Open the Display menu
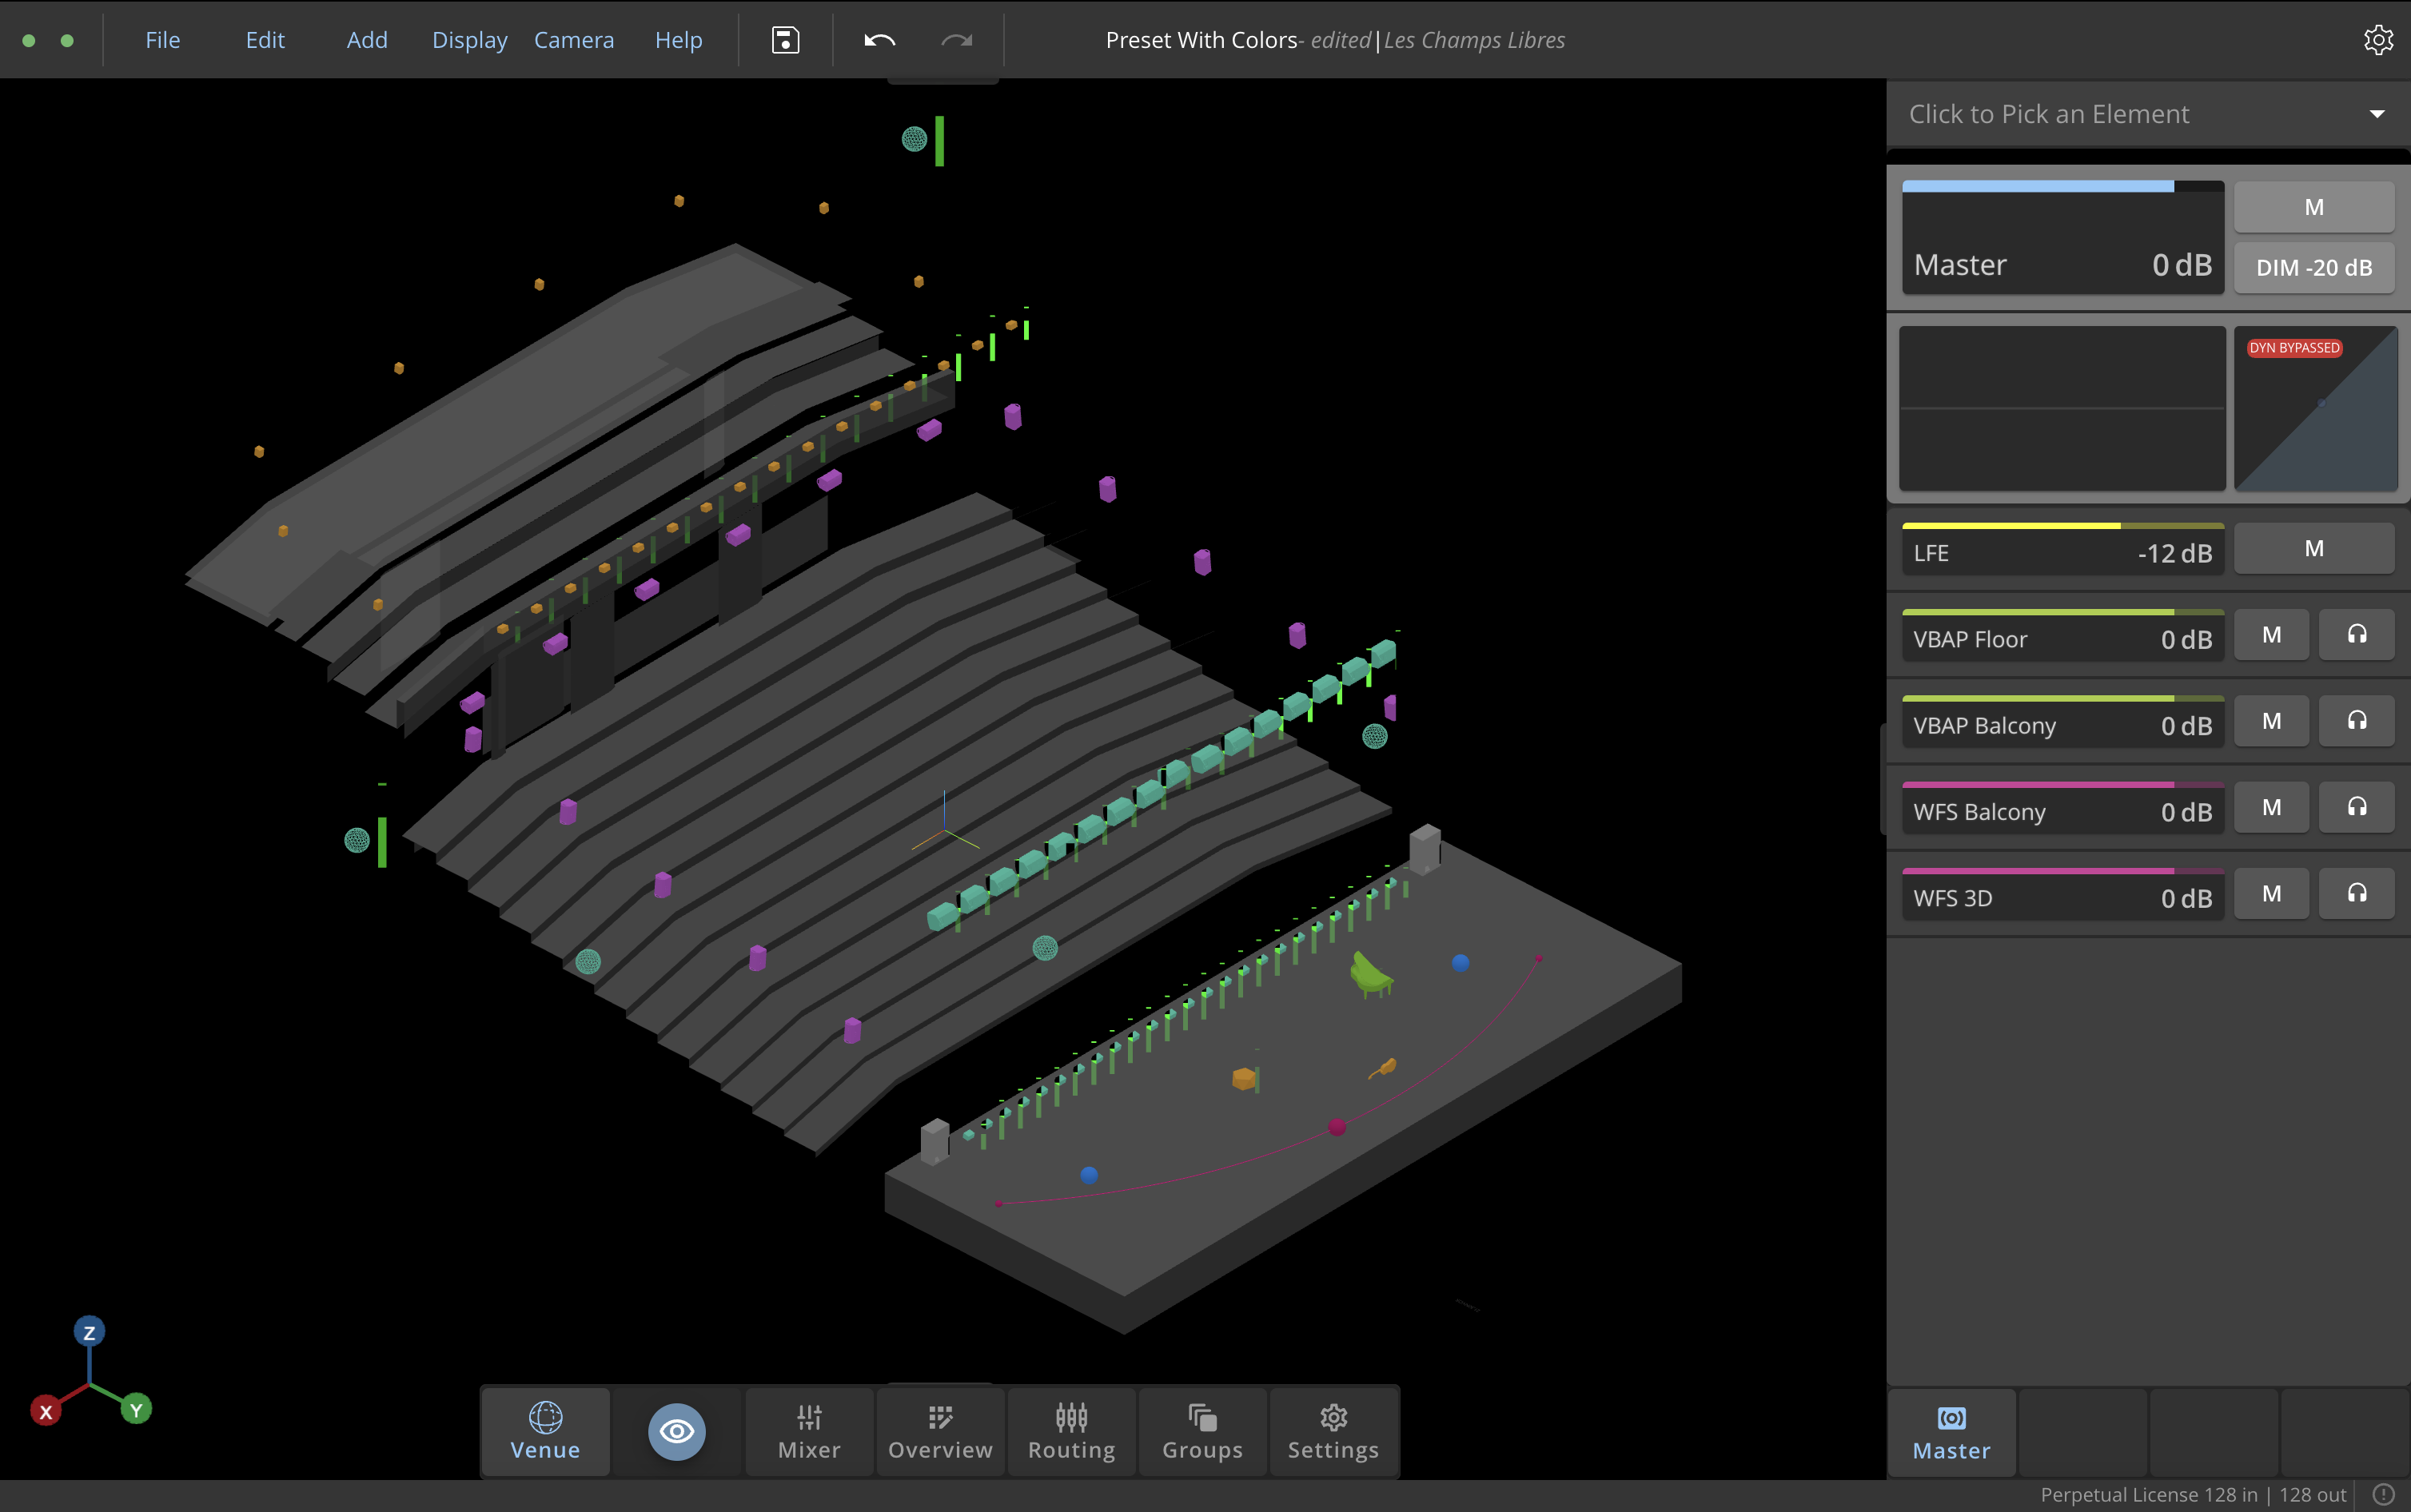 coord(469,40)
